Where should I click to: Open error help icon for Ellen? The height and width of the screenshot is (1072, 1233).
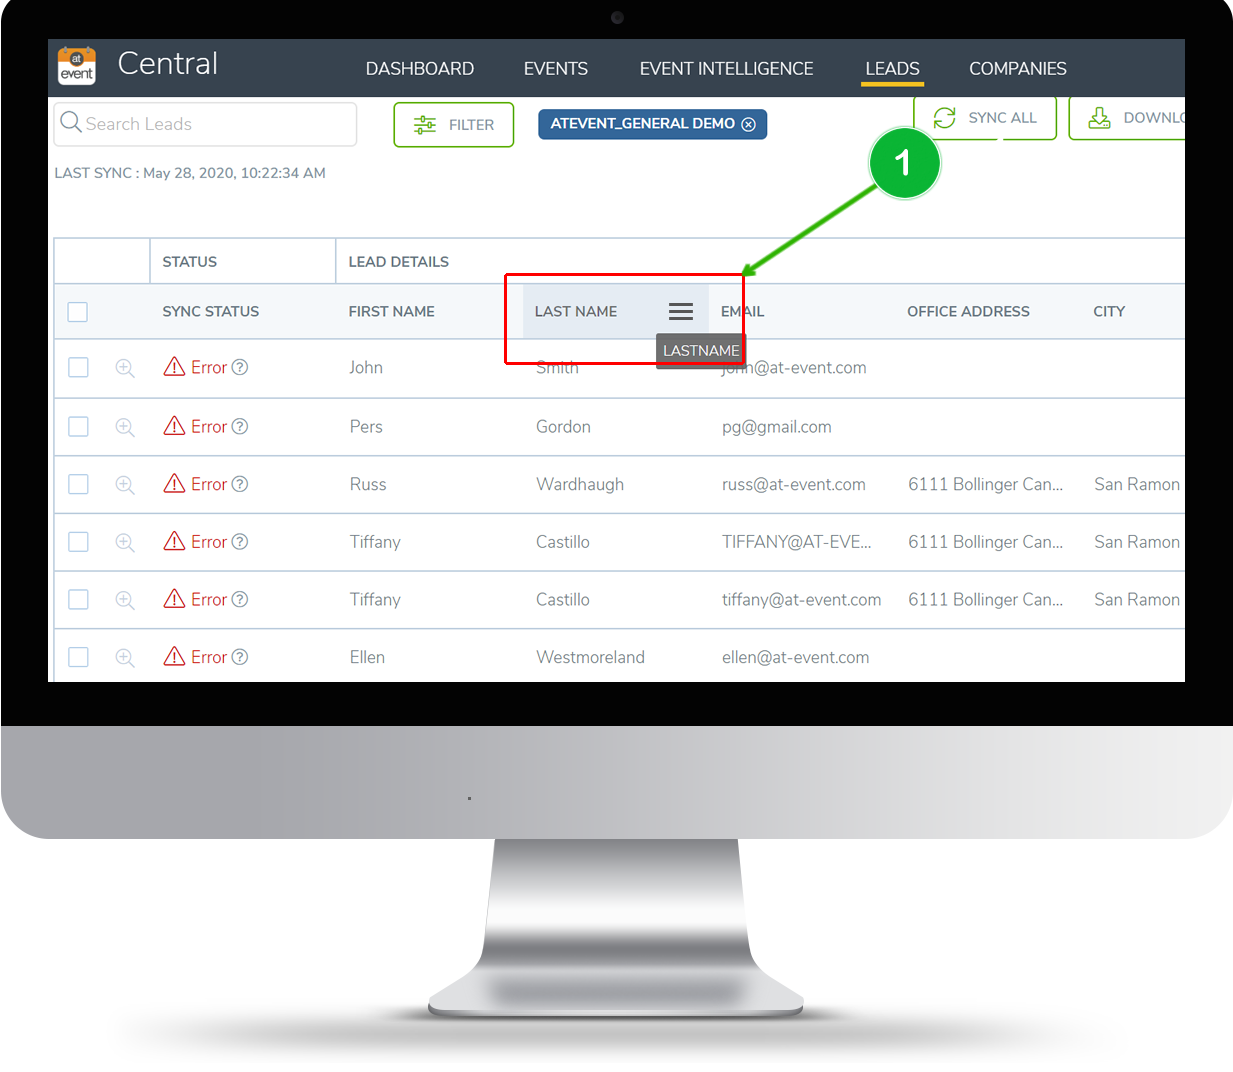[x=240, y=657]
